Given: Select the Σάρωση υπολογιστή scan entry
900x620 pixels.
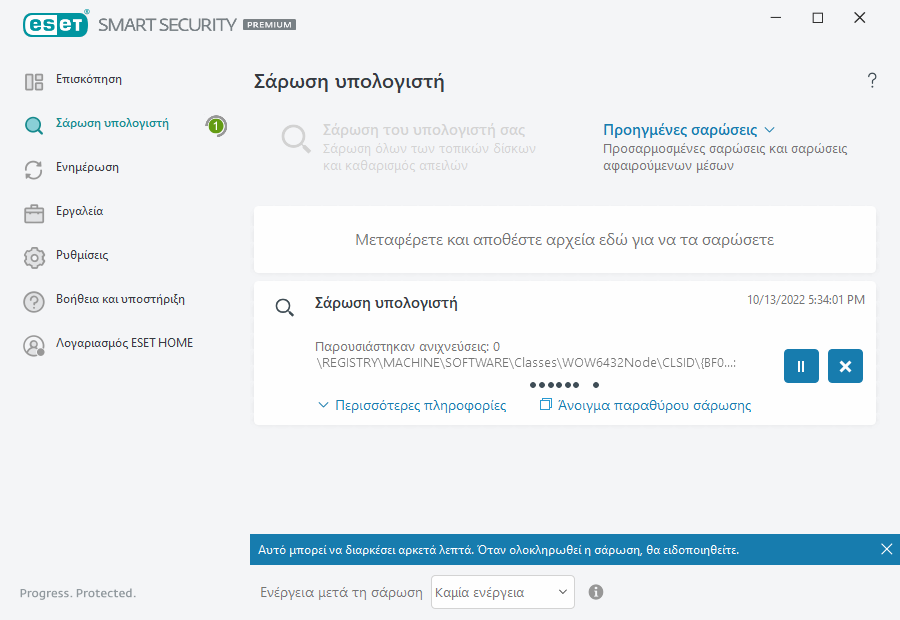Looking at the screenshot, I should click(383, 303).
